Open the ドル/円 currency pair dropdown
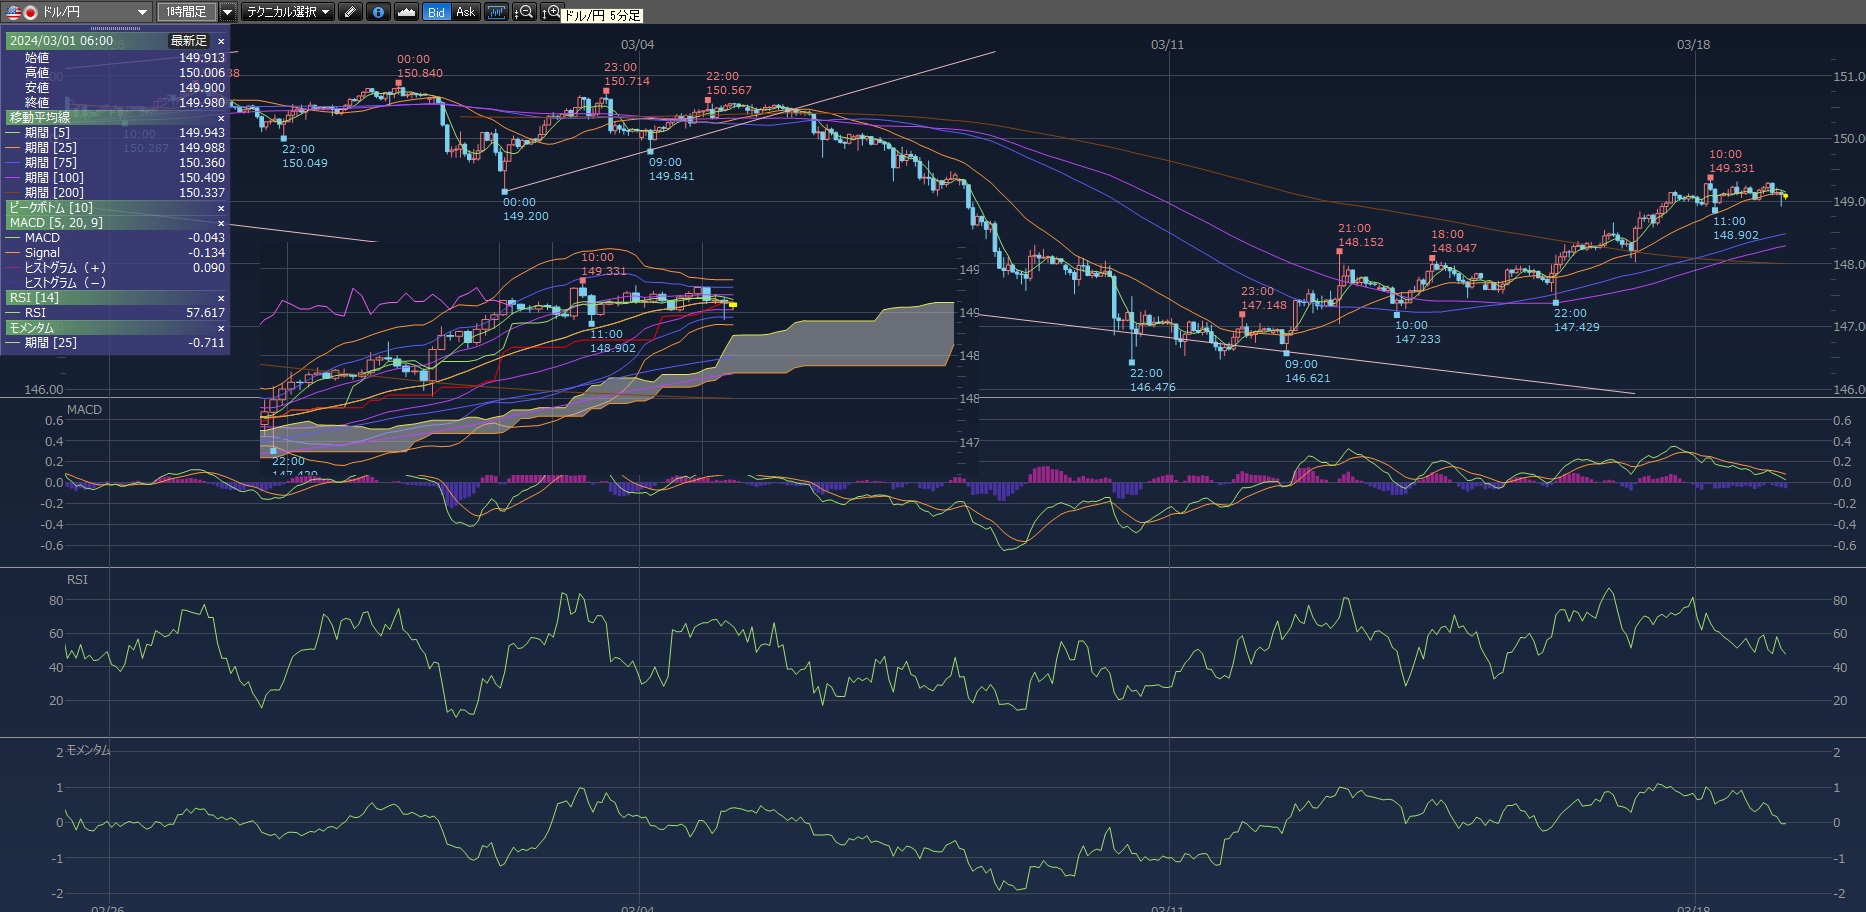The image size is (1866, 912). [142, 12]
